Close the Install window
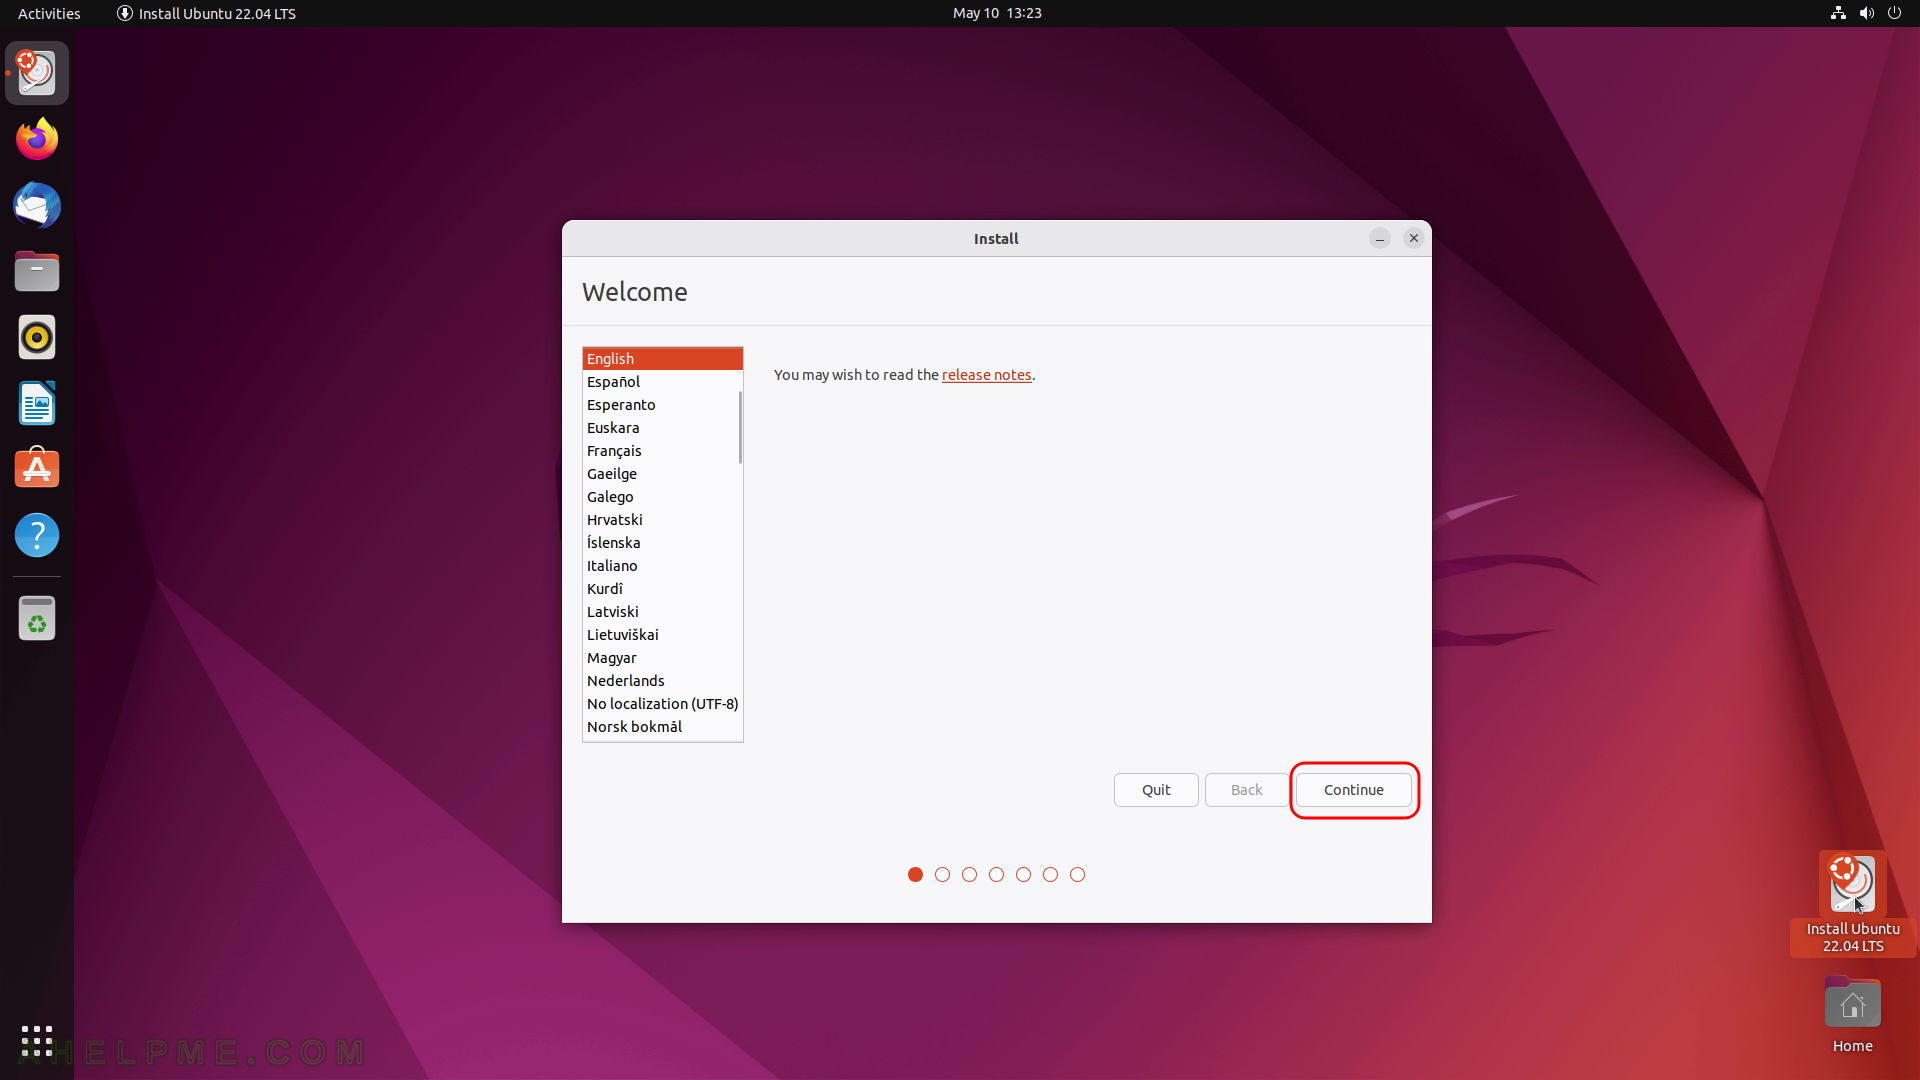 tap(1414, 238)
